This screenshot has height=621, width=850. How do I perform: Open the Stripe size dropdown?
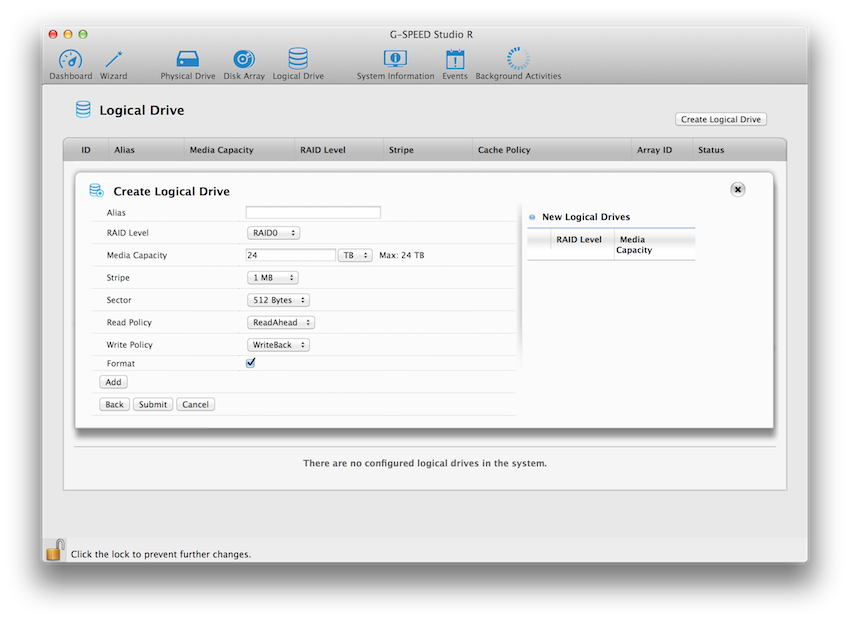click(273, 277)
